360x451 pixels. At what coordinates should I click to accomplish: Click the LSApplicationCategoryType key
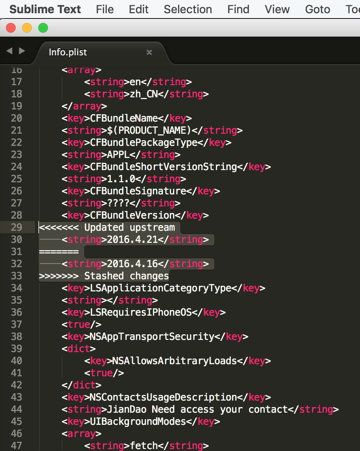pos(161,288)
